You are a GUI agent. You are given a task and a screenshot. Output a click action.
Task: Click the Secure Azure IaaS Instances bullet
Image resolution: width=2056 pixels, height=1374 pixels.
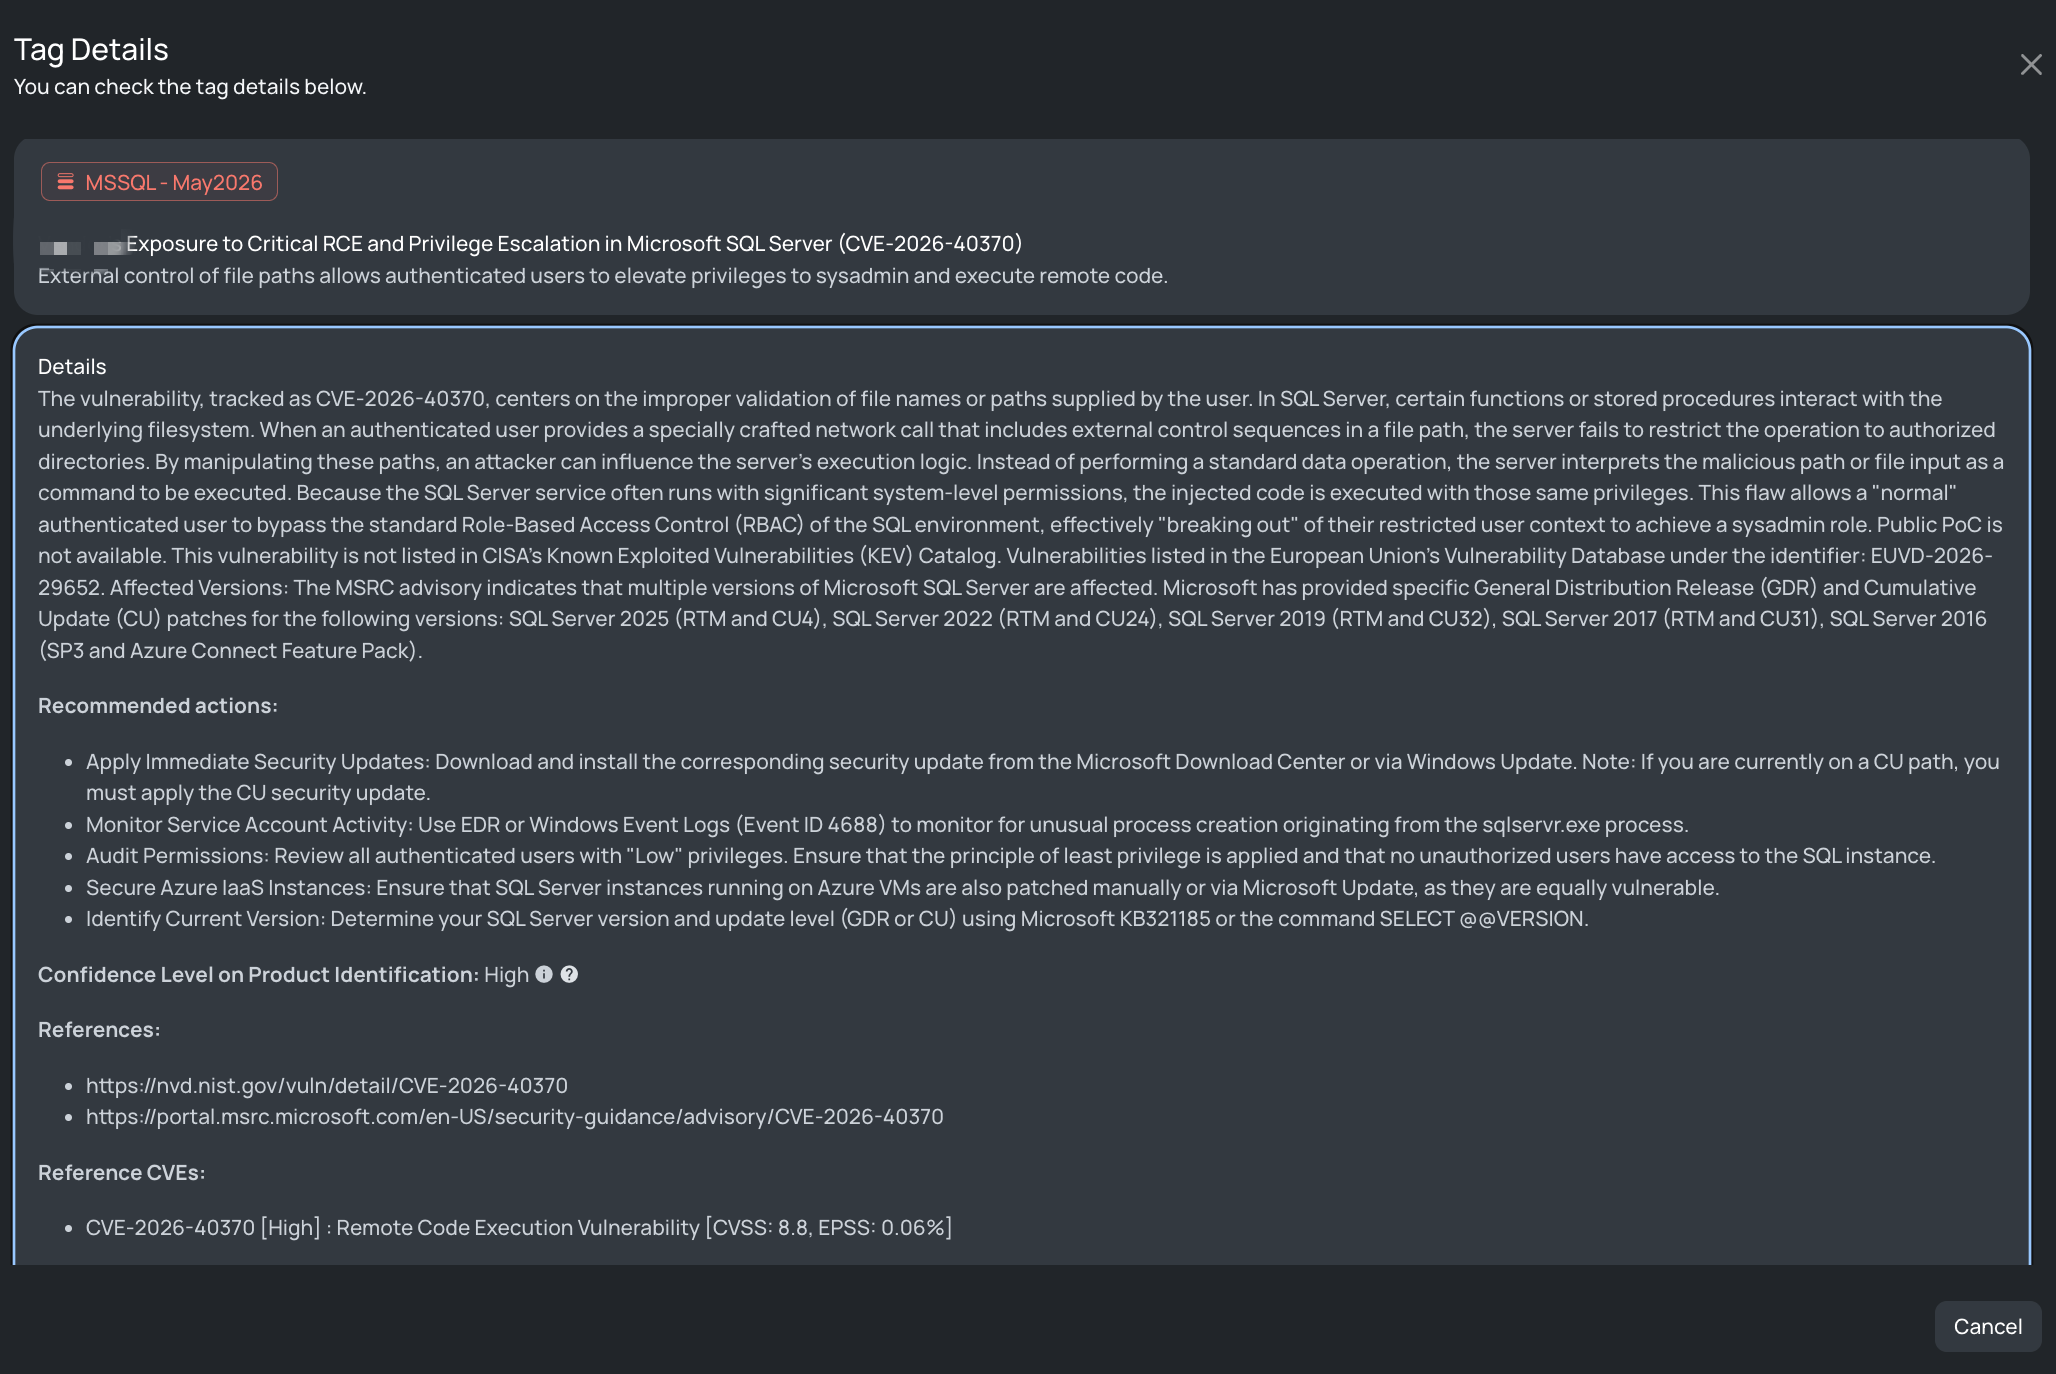(x=903, y=887)
